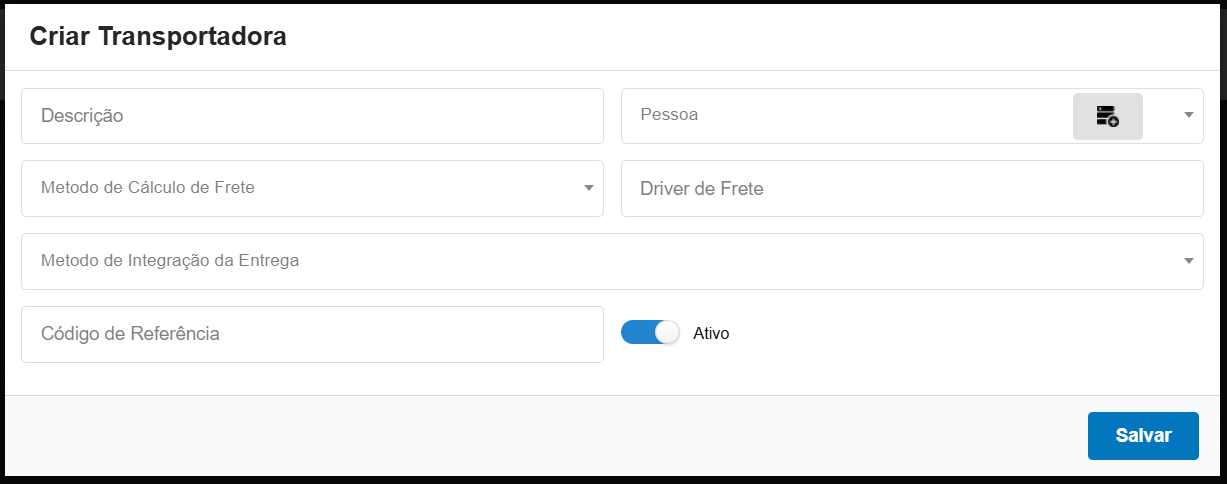Click the Código de Referência placeholder text
The image size is (1227, 484).
130,334
